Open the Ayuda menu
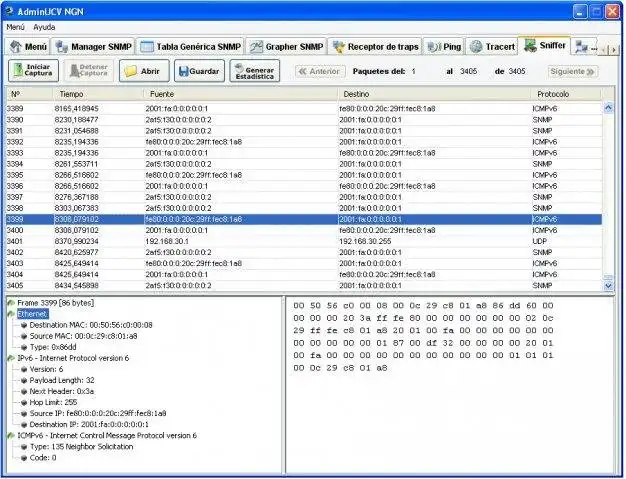The image size is (626, 479). (x=44, y=27)
